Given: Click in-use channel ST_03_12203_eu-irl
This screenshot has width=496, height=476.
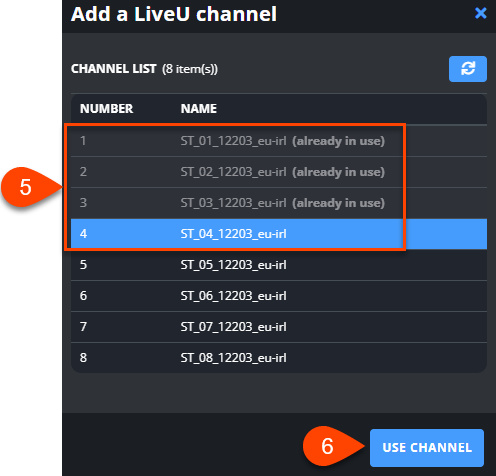Looking at the screenshot, I should pos(279,203).
